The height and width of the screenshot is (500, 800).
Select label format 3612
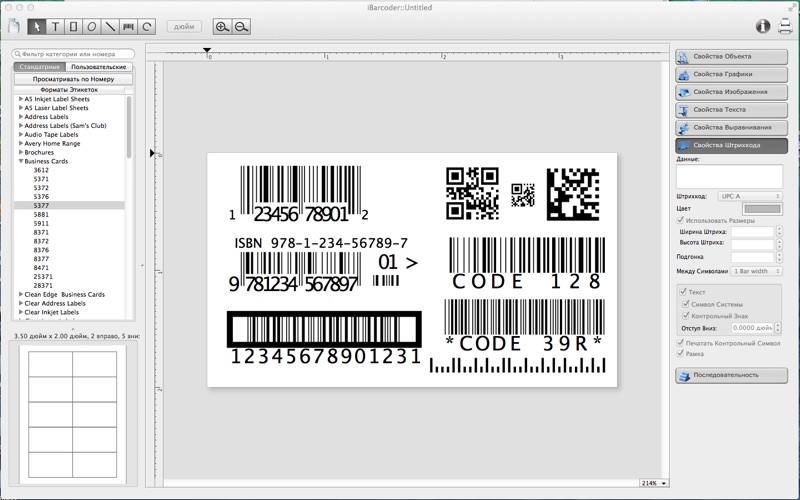(41, 170)
